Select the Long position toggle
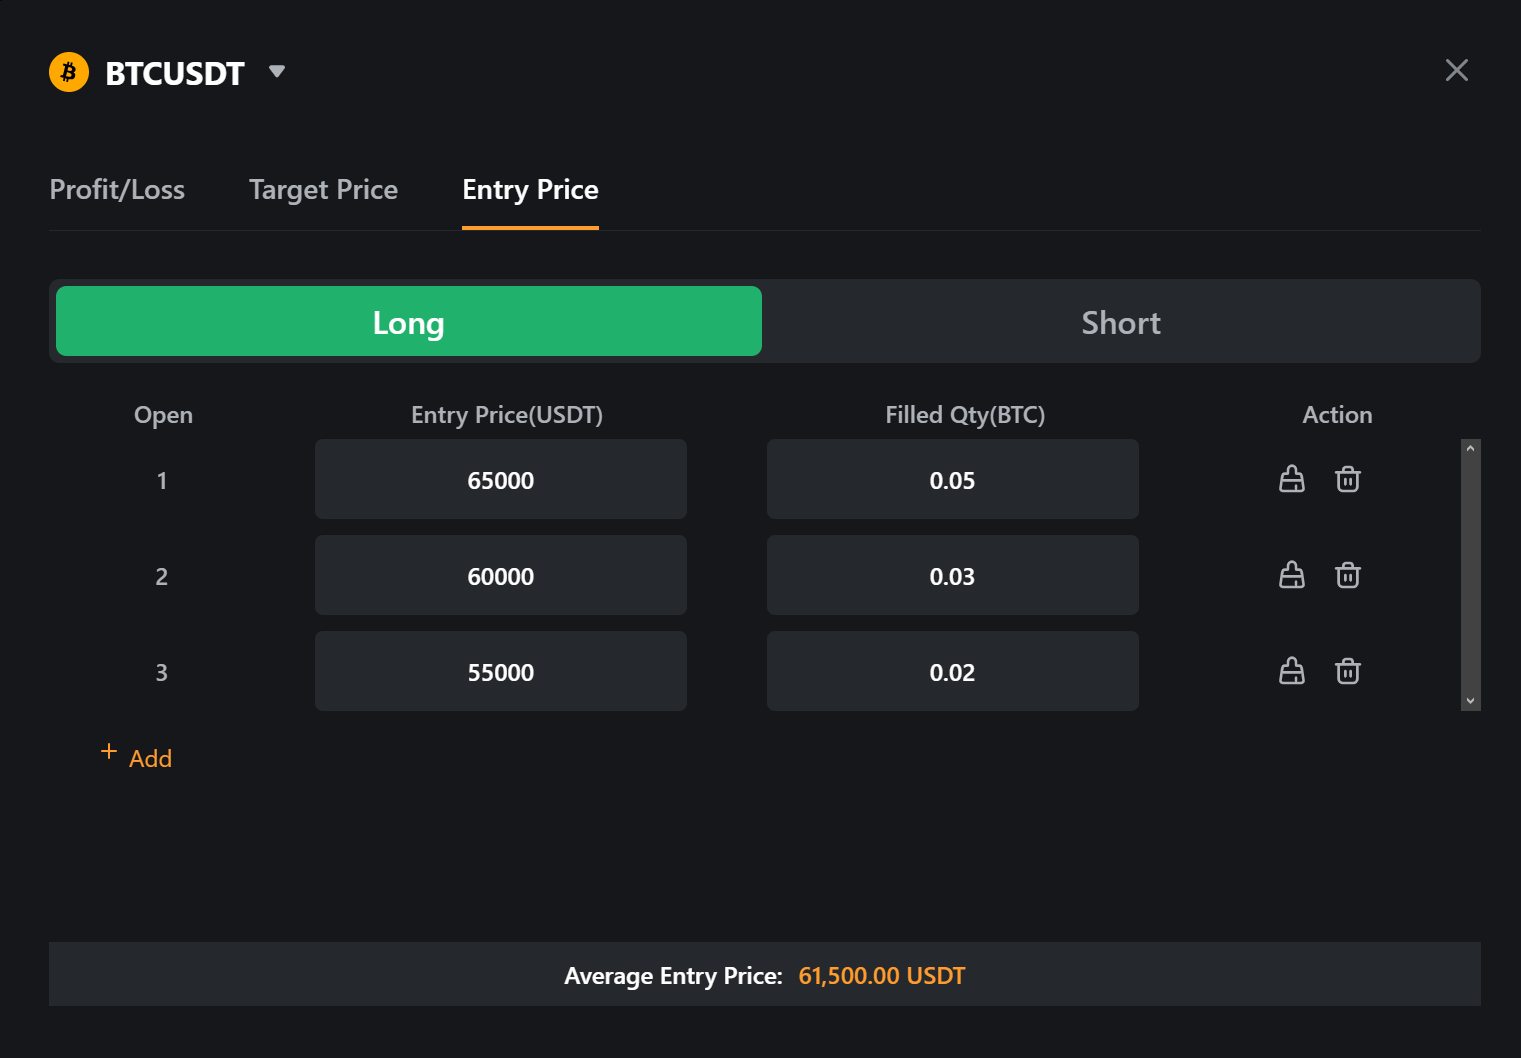The width and height of the screenshot is (1521, 1058). click(408, 321)
